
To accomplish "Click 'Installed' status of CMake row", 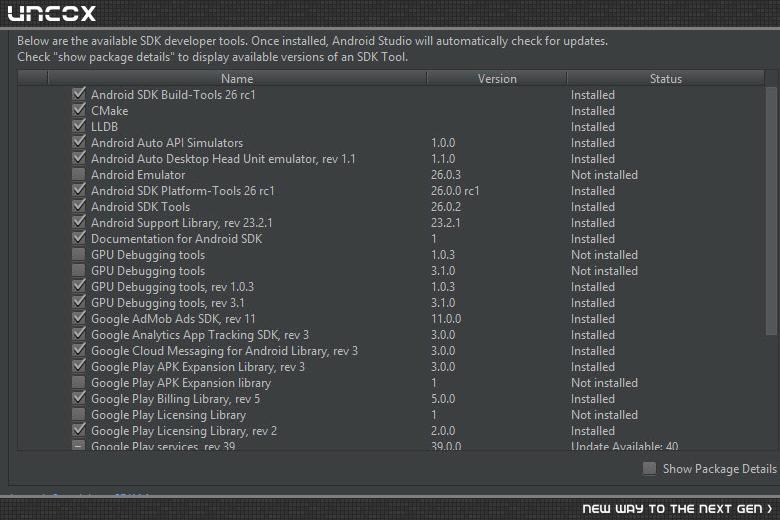I will point(593,110).
